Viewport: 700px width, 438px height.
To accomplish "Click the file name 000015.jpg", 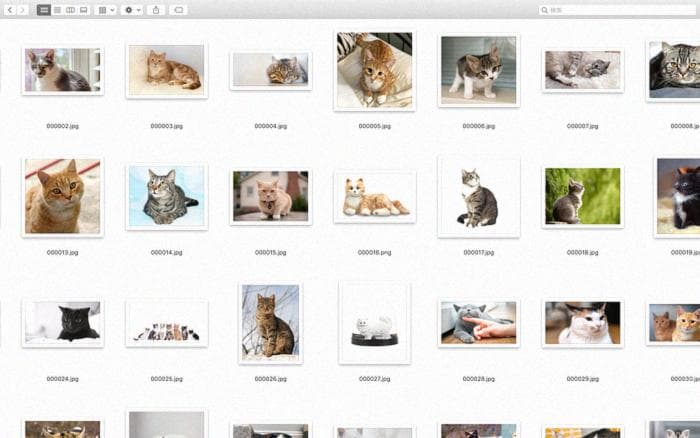I will pos(271,253).
